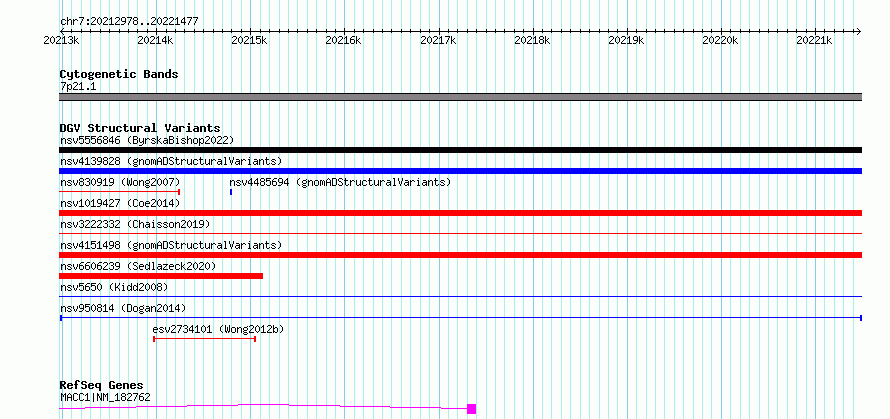Viewport: 890px width, 419px height.
Task: Select the DGV Structural Variants track title
Action: click(140, 128)
